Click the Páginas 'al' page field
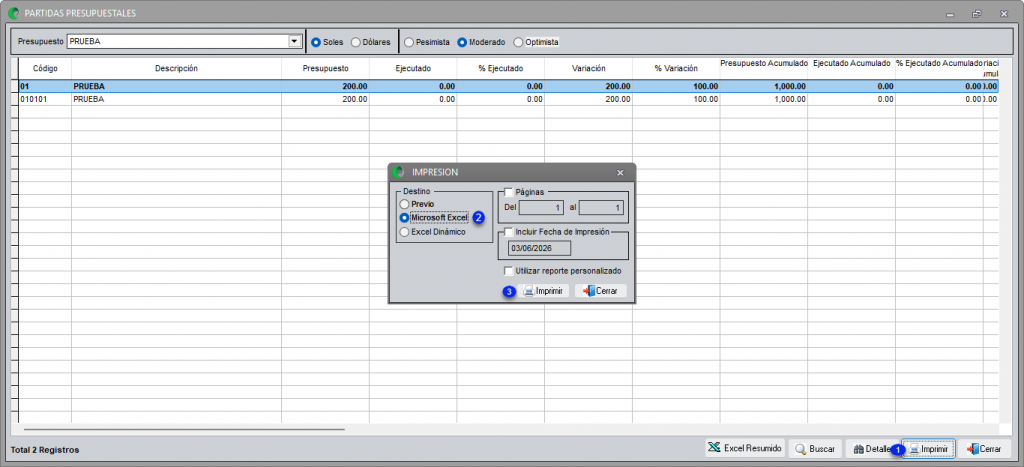The height and width of the screenshot is (467, 1024). pyautogui.click(x=601, y=208)
